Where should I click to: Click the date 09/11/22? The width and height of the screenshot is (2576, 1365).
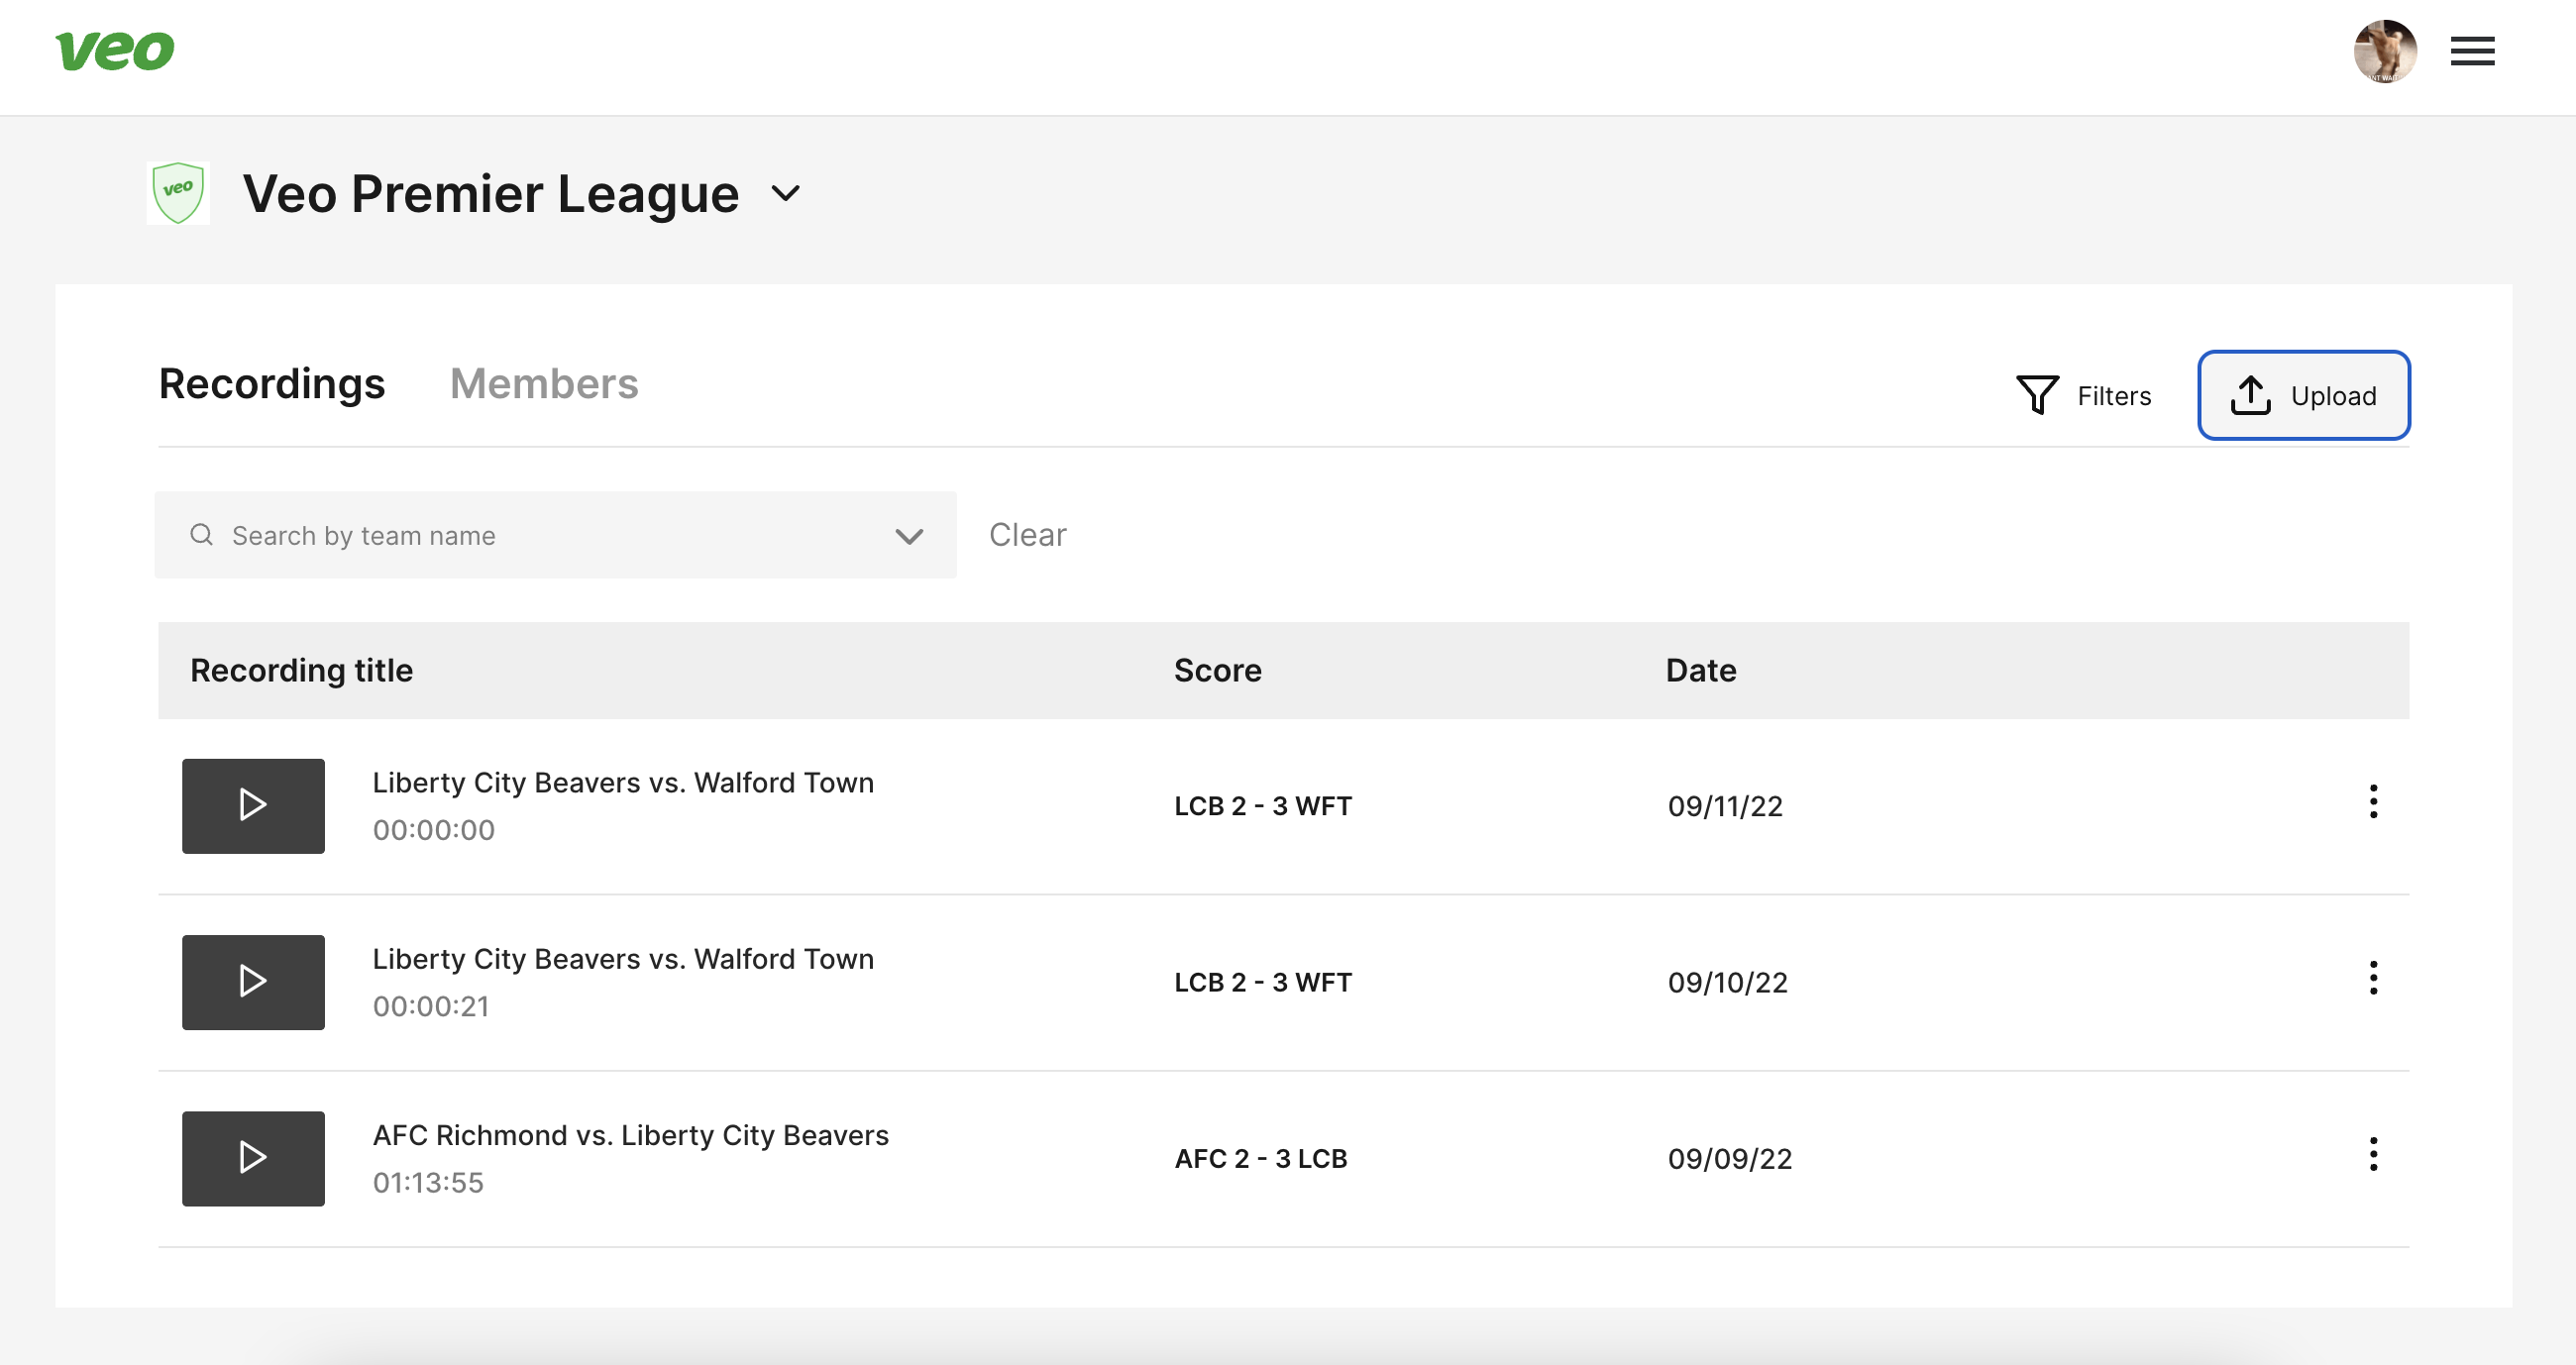1725,806
